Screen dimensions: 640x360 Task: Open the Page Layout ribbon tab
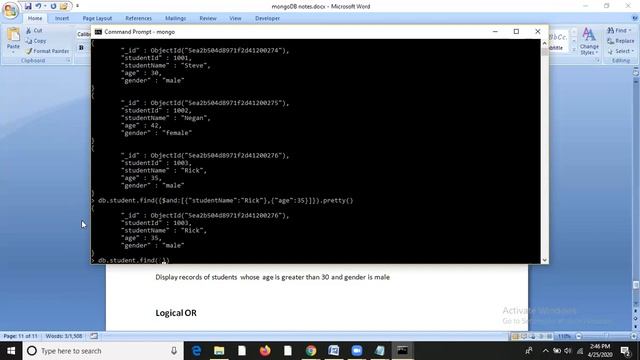(x=97, y=18)
